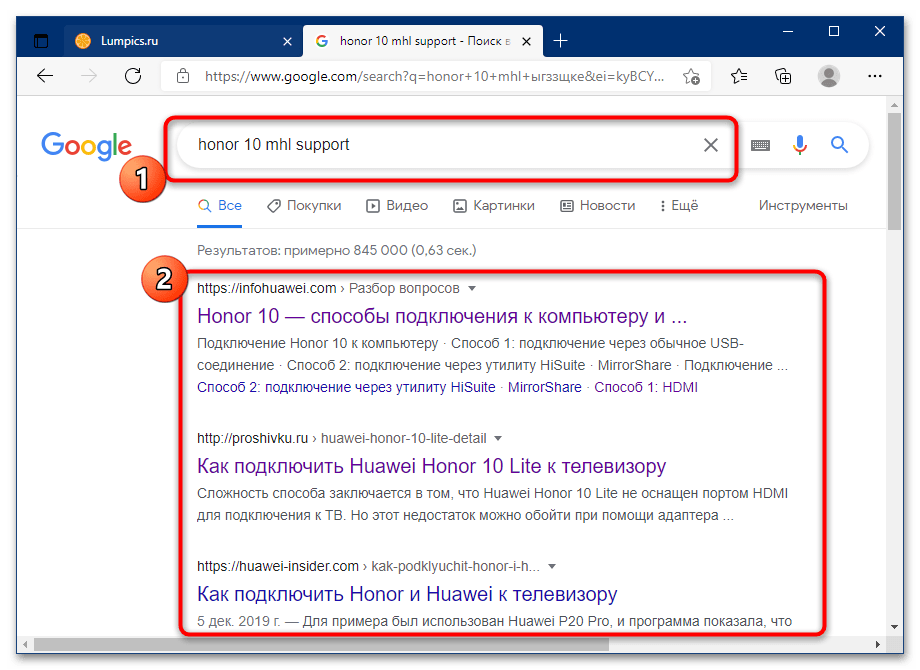Click the https://huawei-insider.com URL text
The height and width of the screenshot is (670, 920).
pos(278,566)
